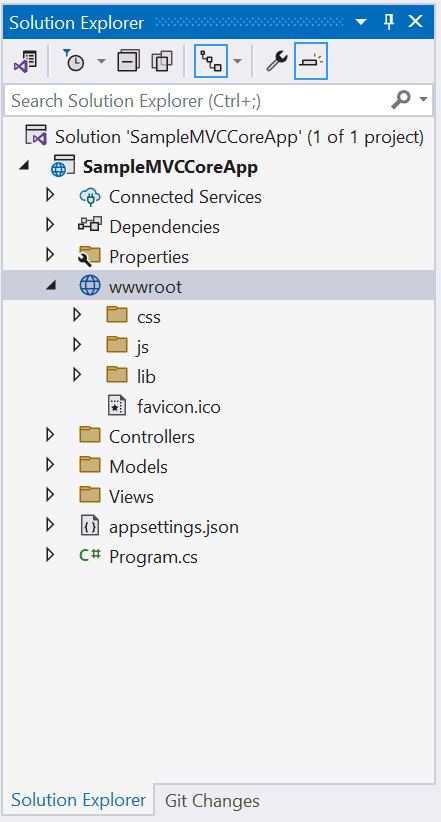Pin the Solution Explorer auto-hide icon

pyautogui.click(x=389, y=22)
